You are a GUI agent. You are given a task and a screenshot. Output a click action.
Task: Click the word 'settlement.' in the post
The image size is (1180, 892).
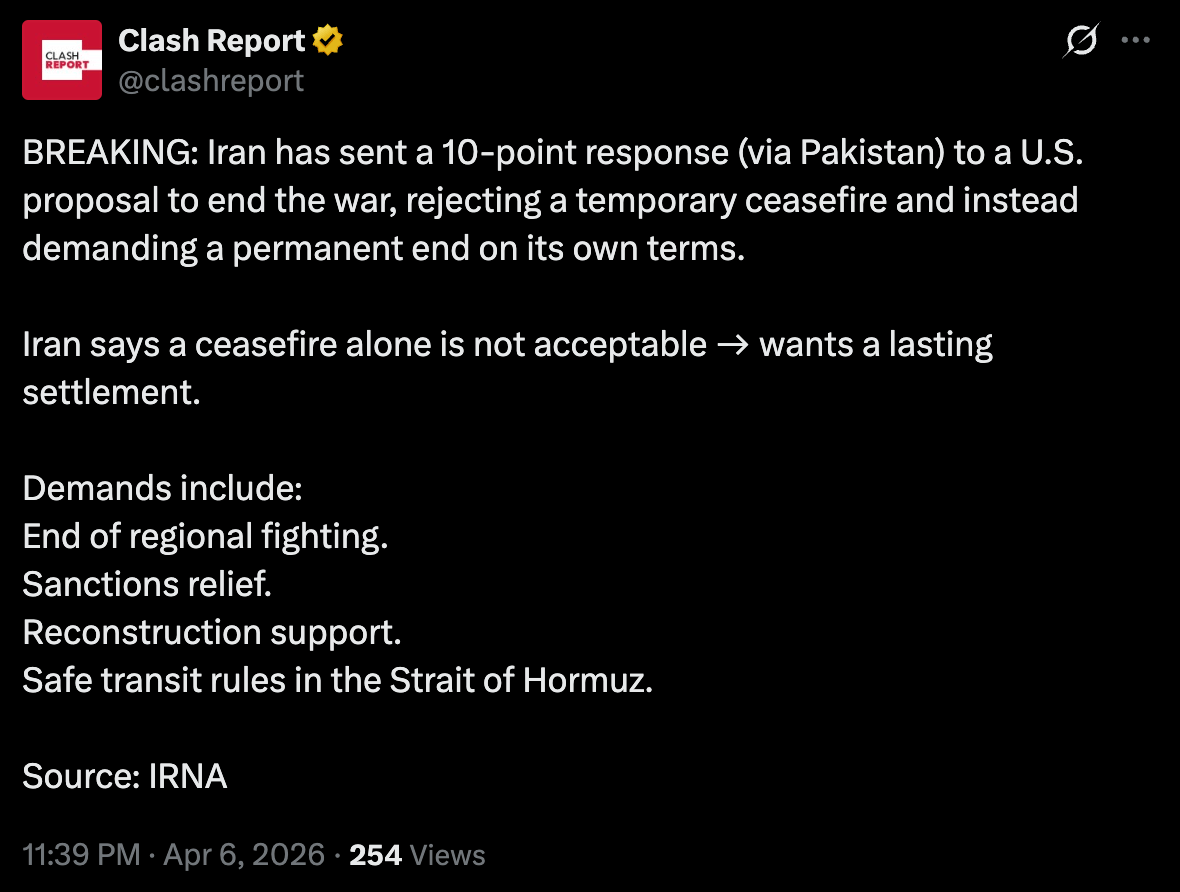pyautogui.click(x=111, y=393)
